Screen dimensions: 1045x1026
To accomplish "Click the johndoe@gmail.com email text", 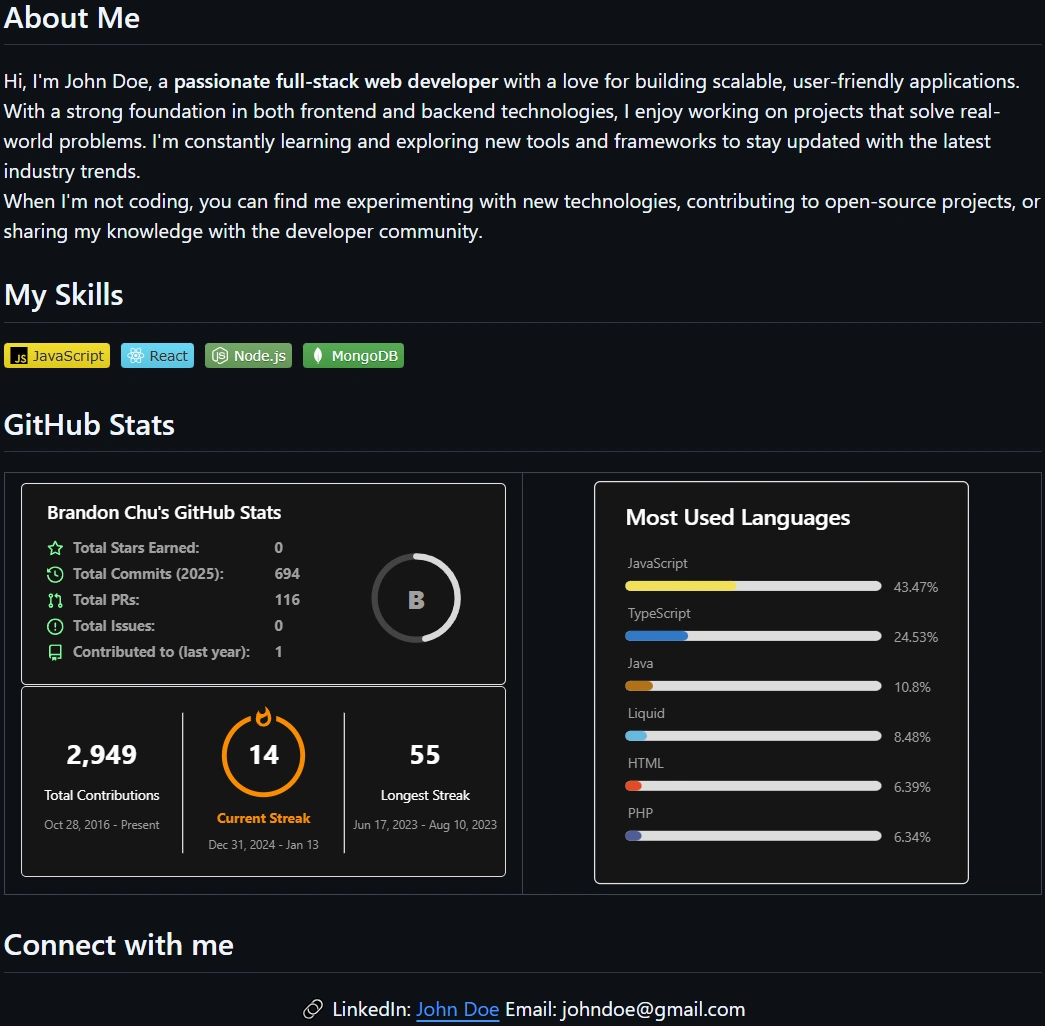I will pos(653,1009).
